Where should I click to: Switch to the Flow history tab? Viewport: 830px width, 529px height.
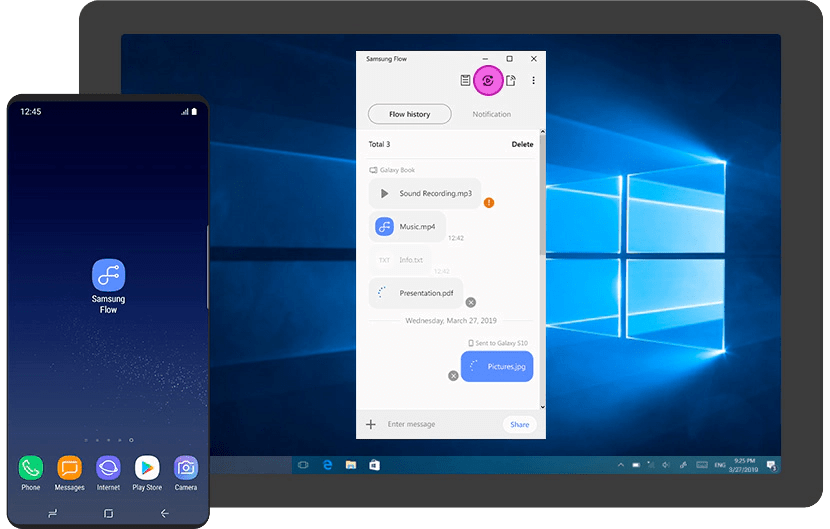click(410, 114)
